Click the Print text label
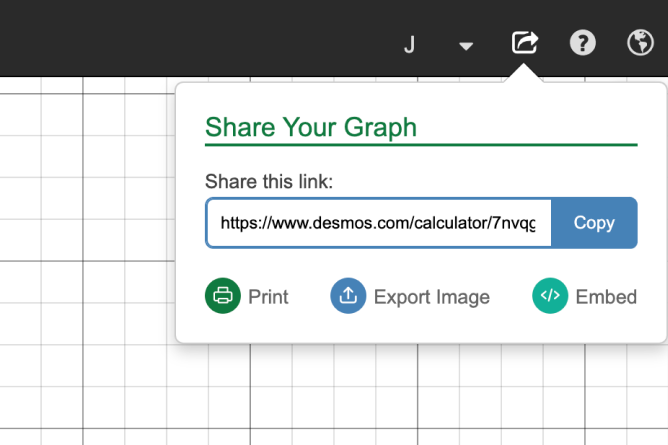Viewport: 668px width, 445px height. click(268, 297)
